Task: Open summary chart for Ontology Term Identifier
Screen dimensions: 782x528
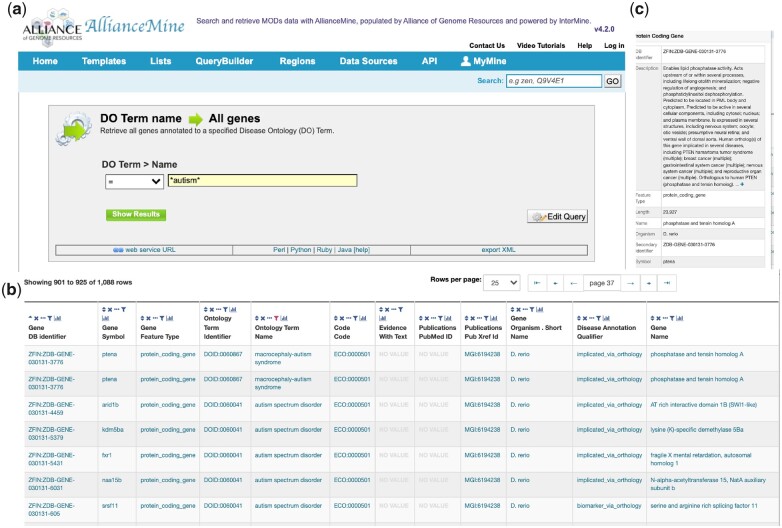Action: point(233,310)
